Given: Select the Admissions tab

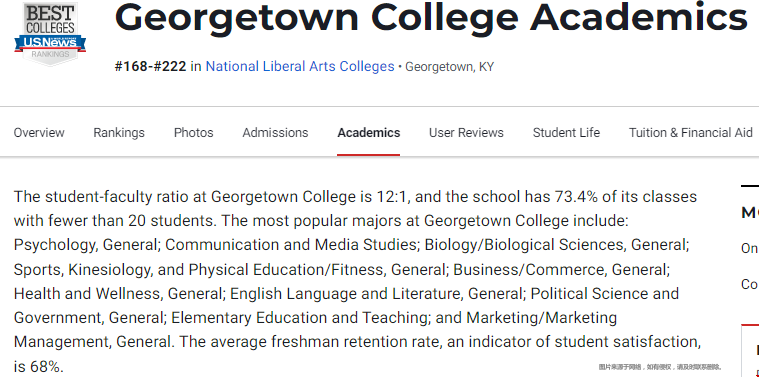Looking at the screenshot, I should [275, 133].
